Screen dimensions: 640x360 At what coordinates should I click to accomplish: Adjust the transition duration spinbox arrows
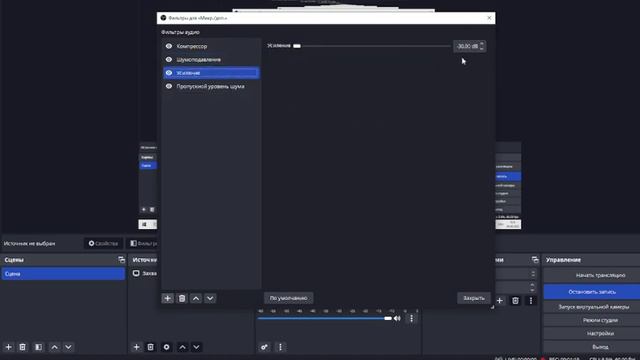[x=532, y=287]
